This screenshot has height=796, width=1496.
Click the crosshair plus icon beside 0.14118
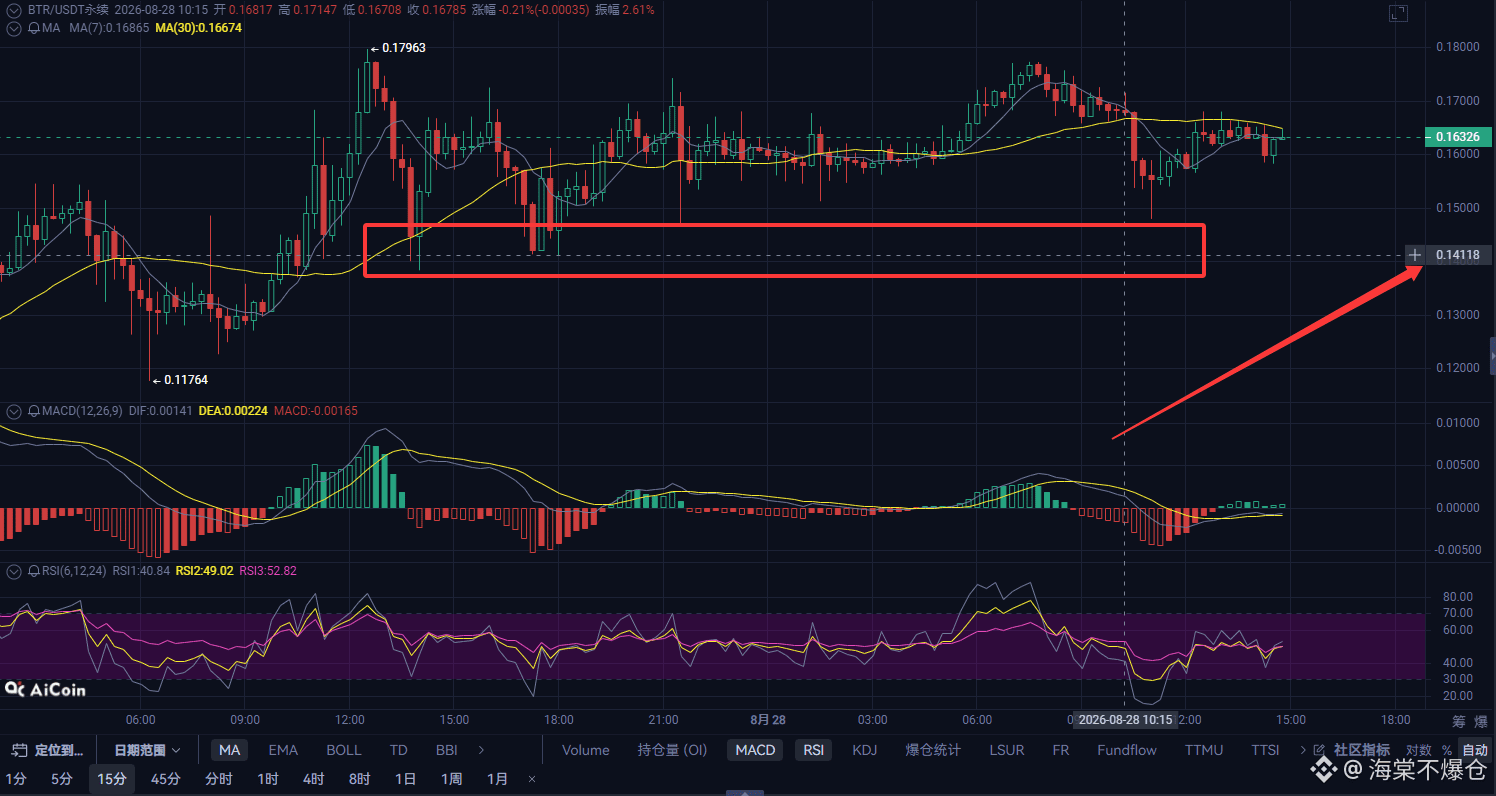[x=1415, y=255]
